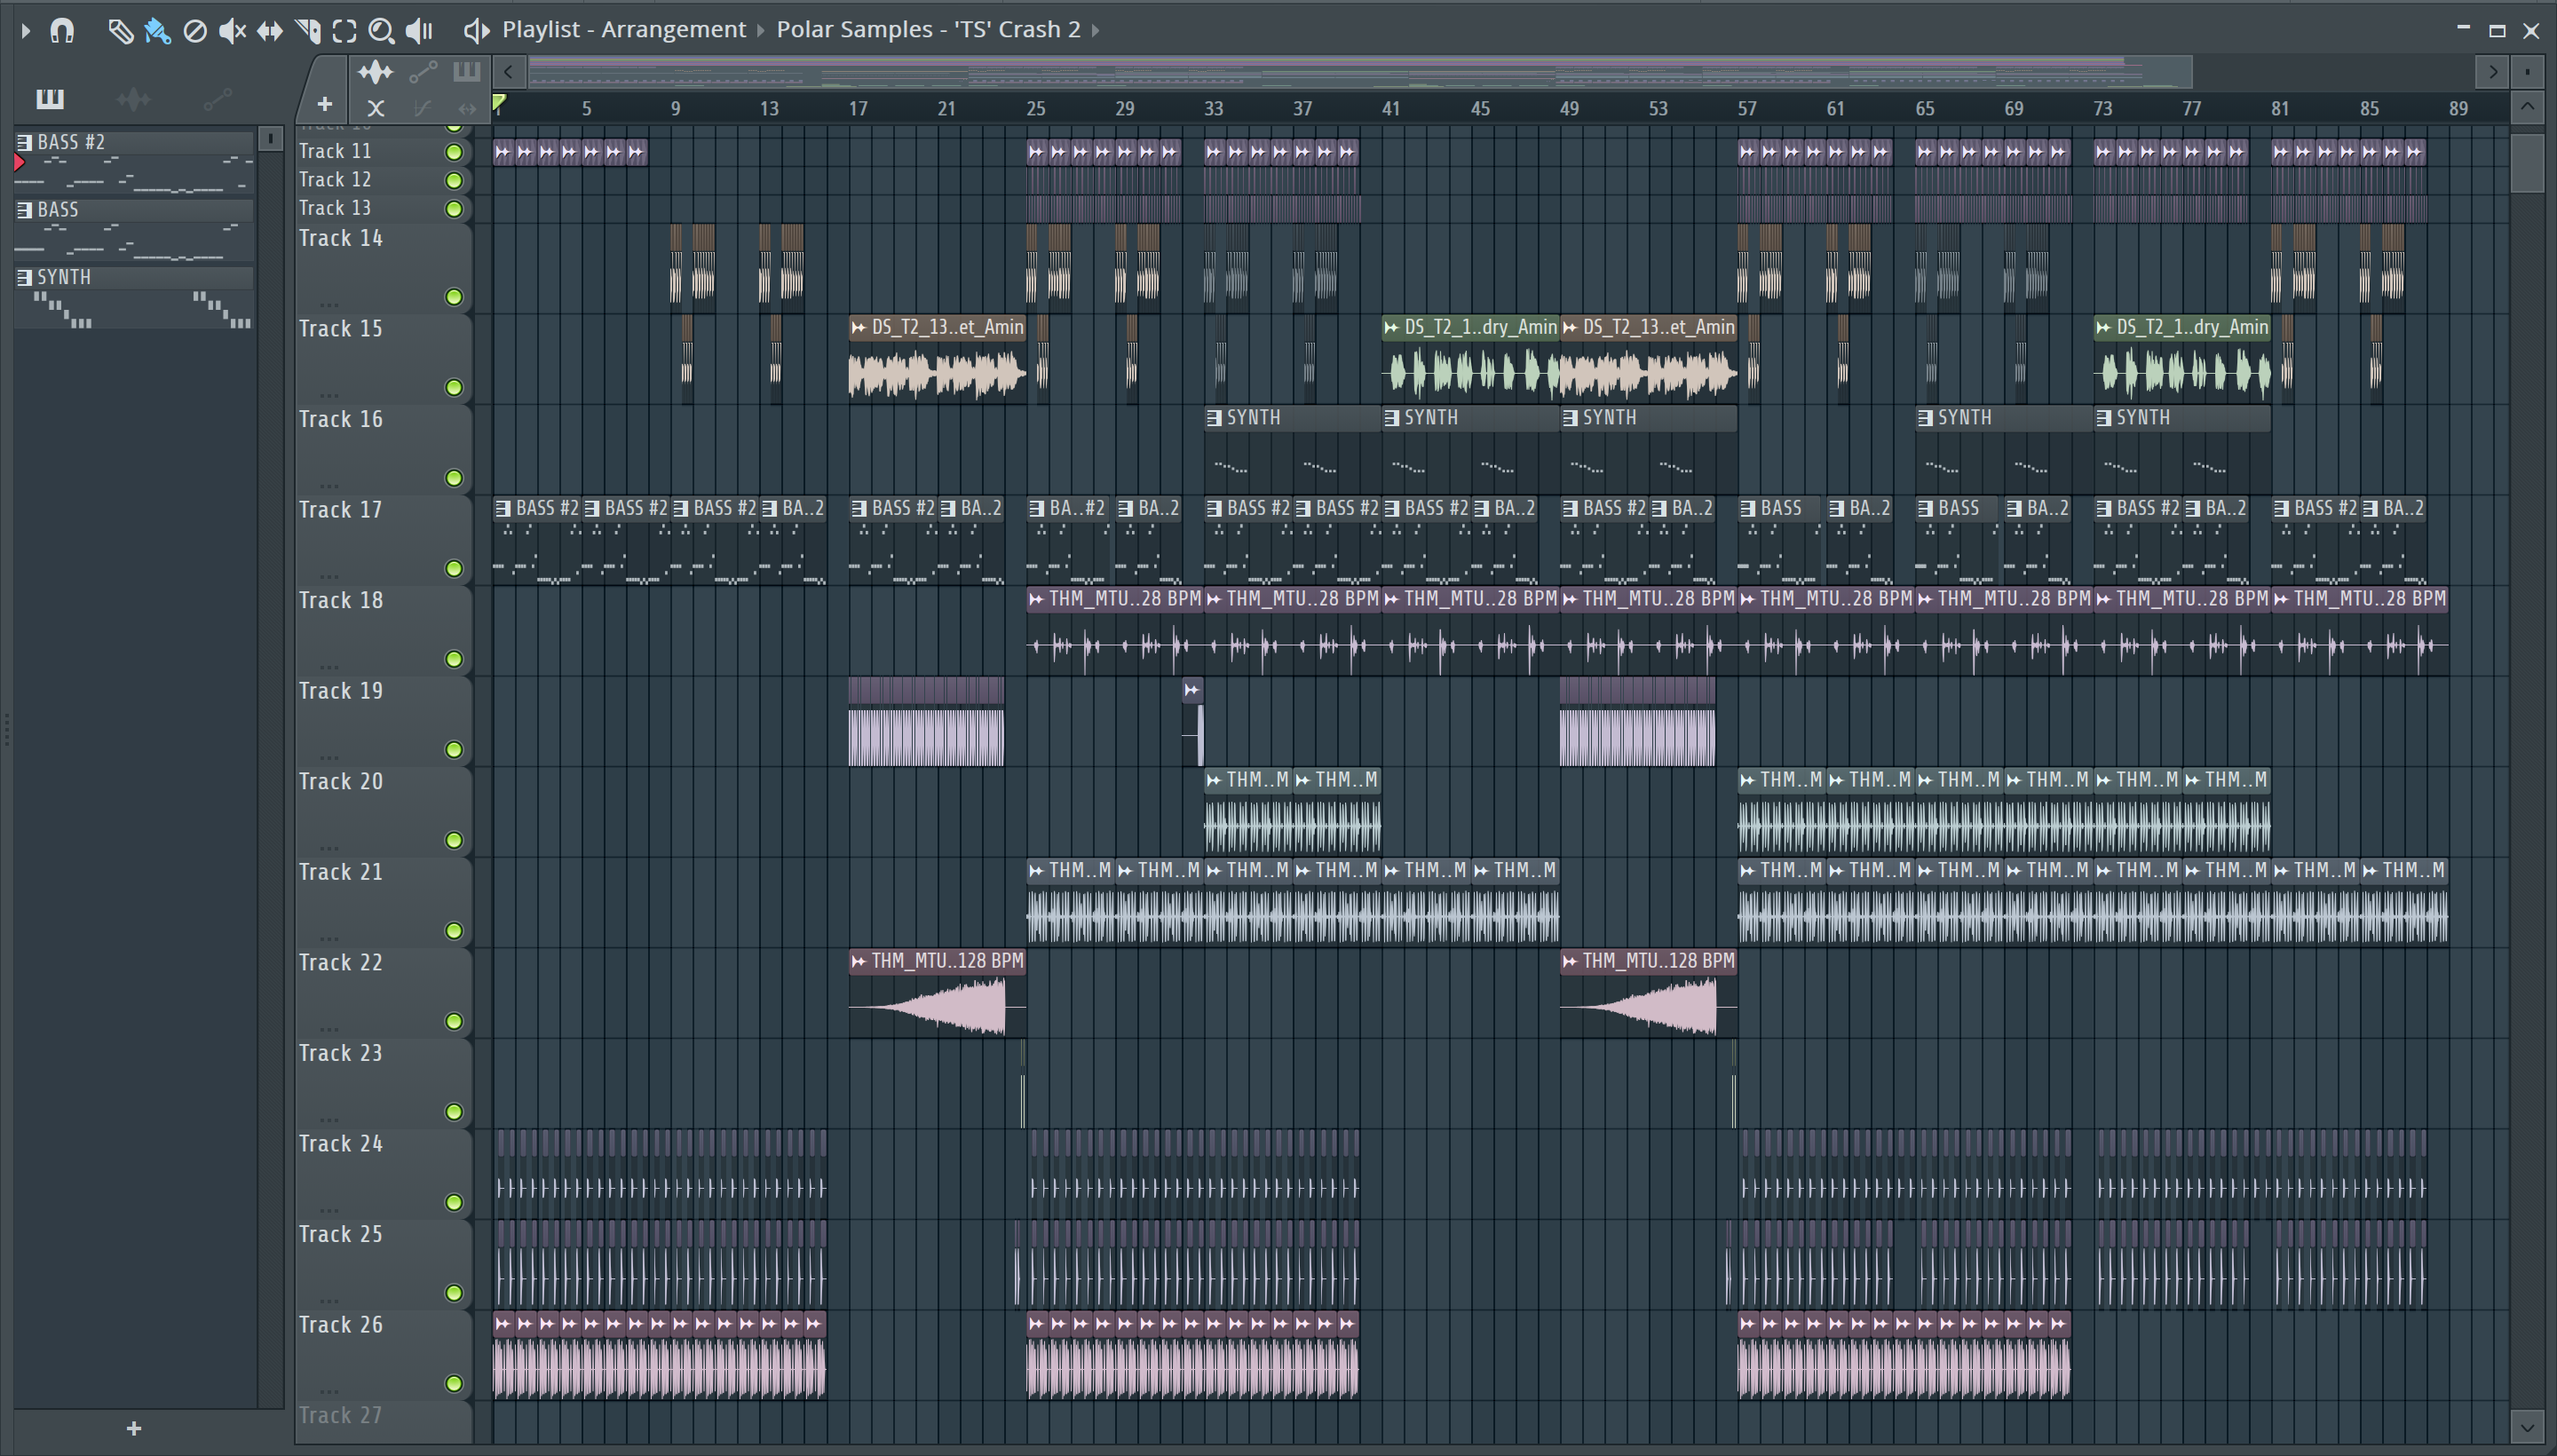The image size is (2557, 1456).
Task: Mute Track 13 via green LED
Action: pyautogui.click(x=454, y=209)
